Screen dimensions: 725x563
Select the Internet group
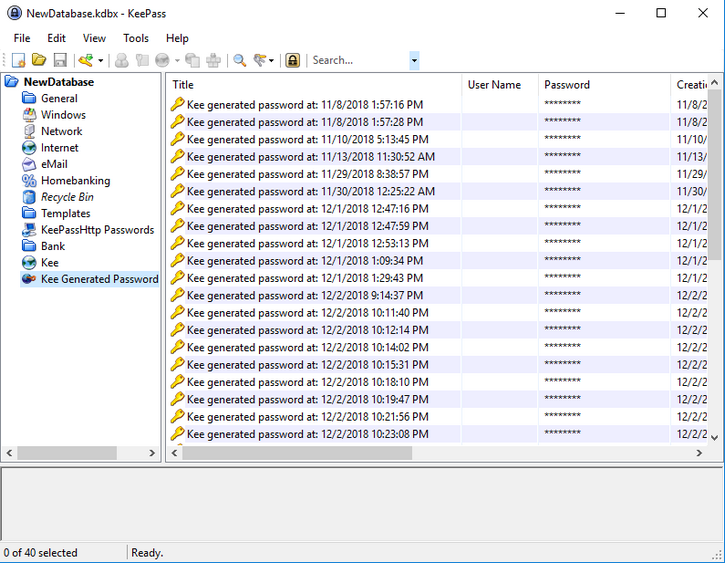(60, 148)
